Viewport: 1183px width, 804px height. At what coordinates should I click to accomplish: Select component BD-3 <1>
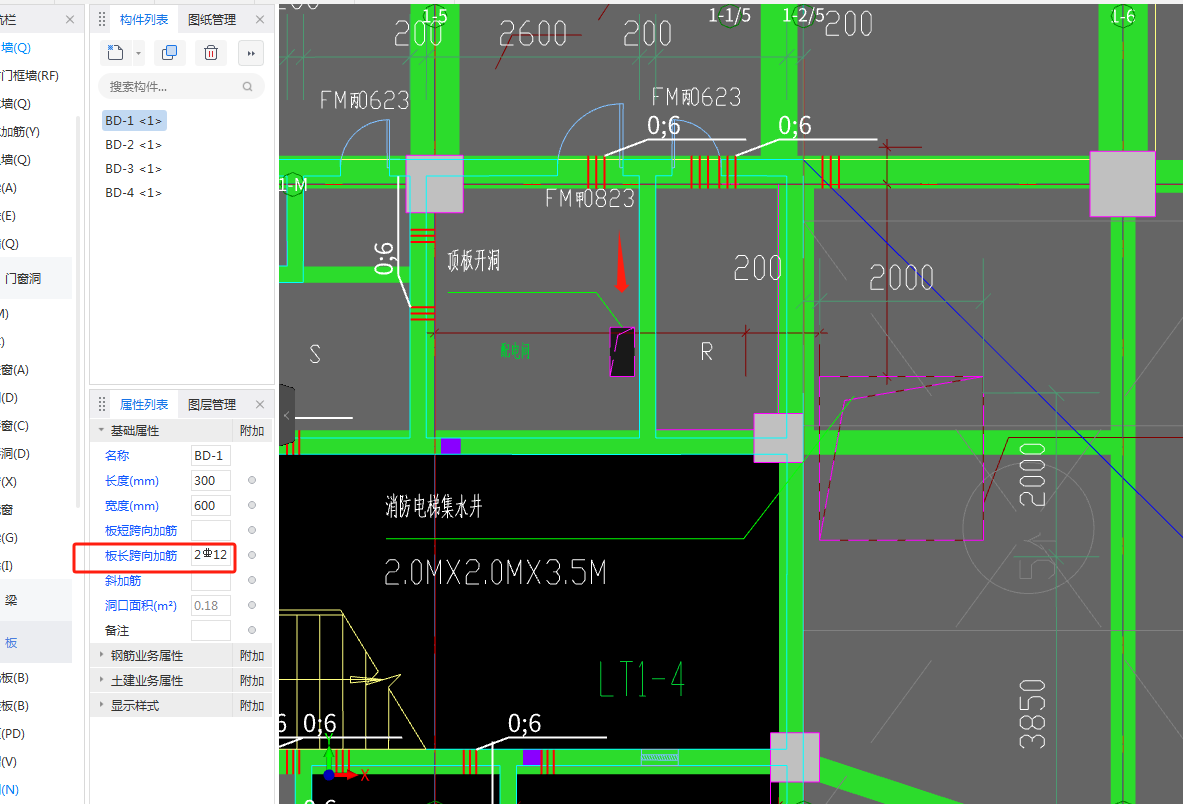coord(134,169)
